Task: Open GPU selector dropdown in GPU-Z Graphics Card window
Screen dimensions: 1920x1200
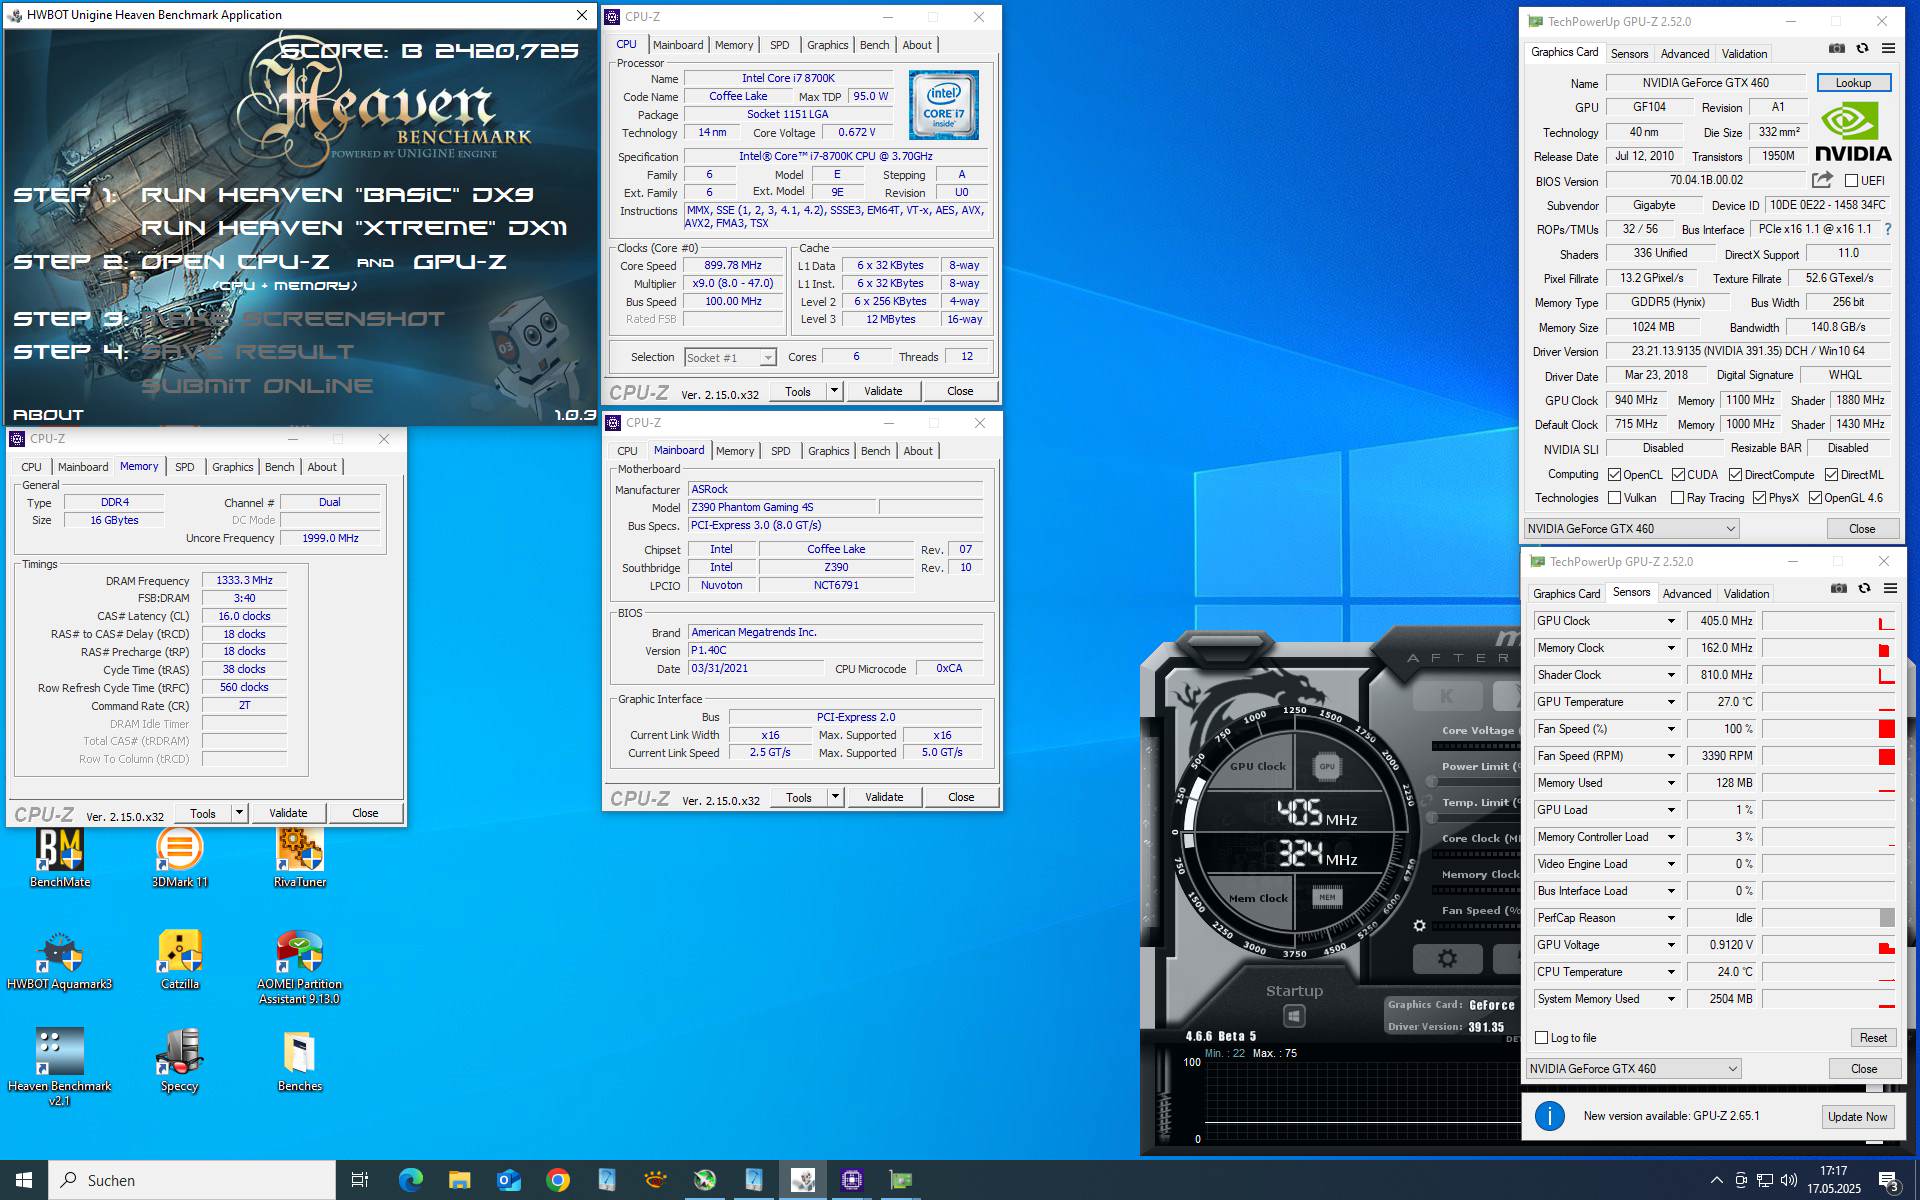Action: 1631,529
